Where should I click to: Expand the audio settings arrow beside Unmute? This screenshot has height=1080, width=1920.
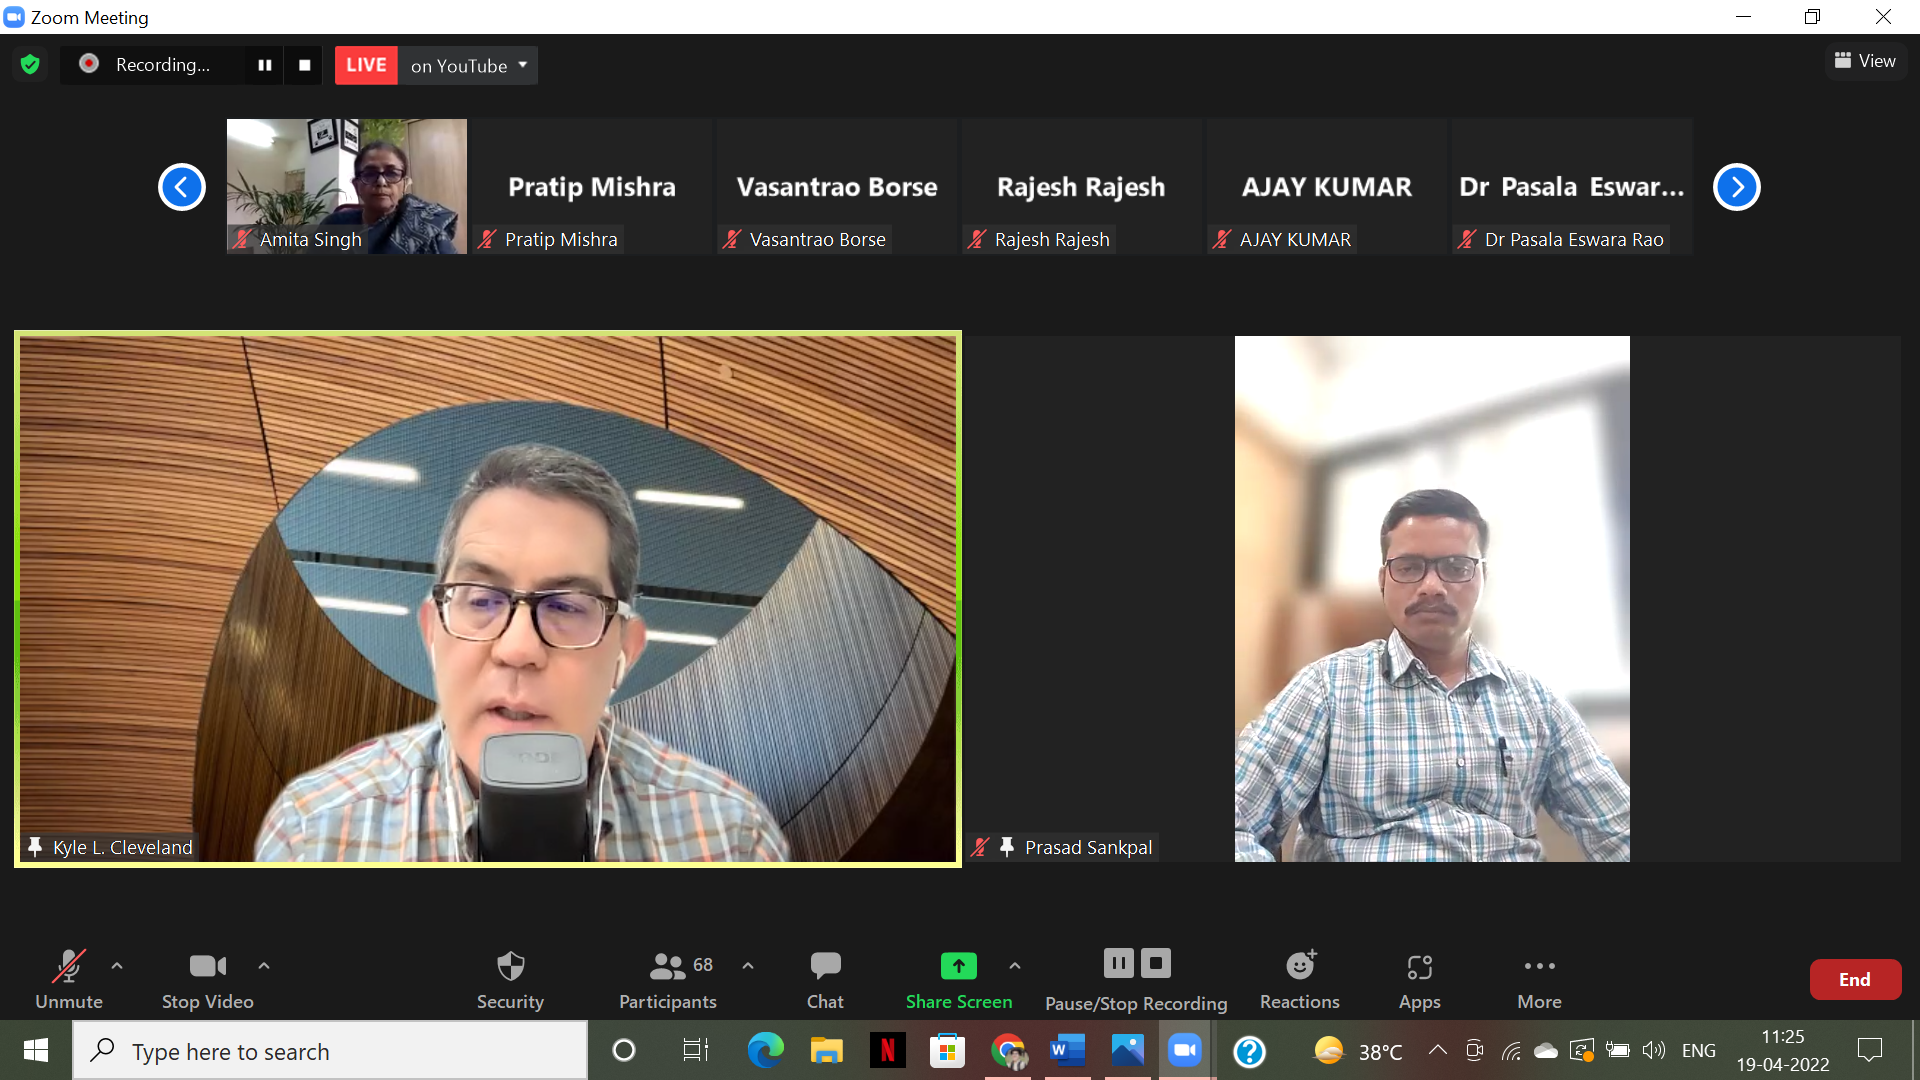(x=117, y=966)
